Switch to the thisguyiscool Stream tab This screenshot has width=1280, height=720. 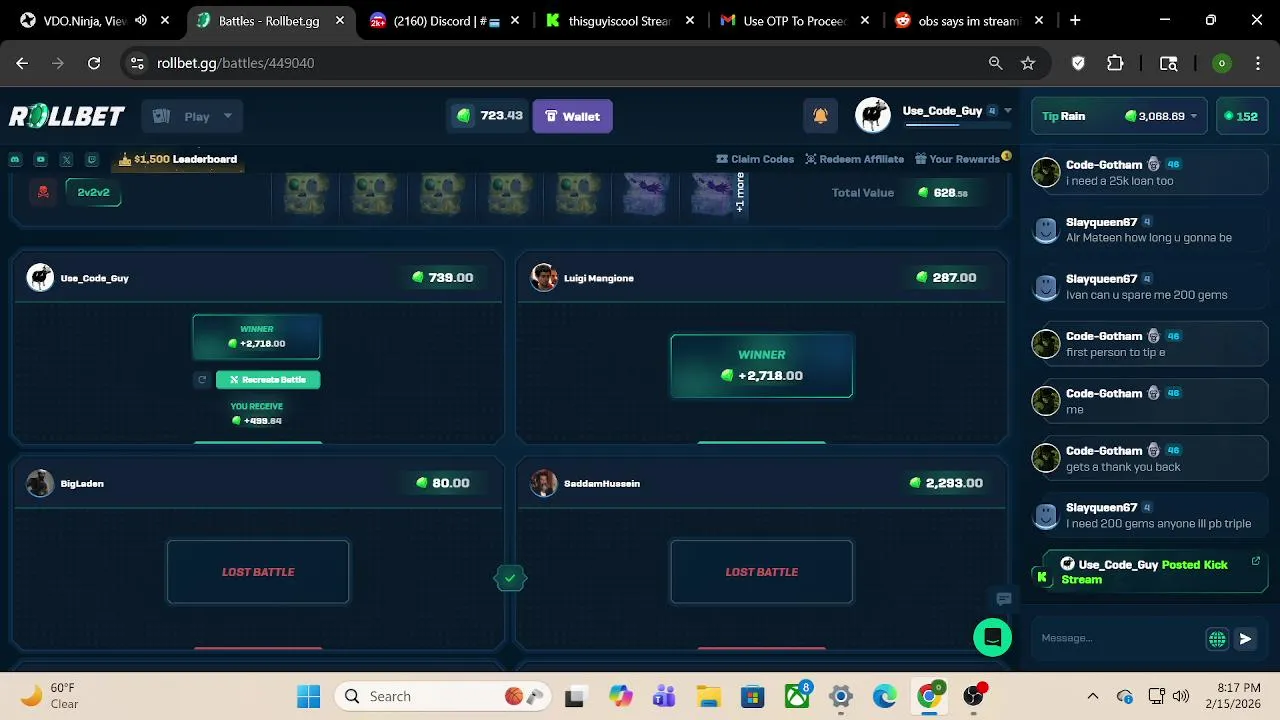click(620, 20)
